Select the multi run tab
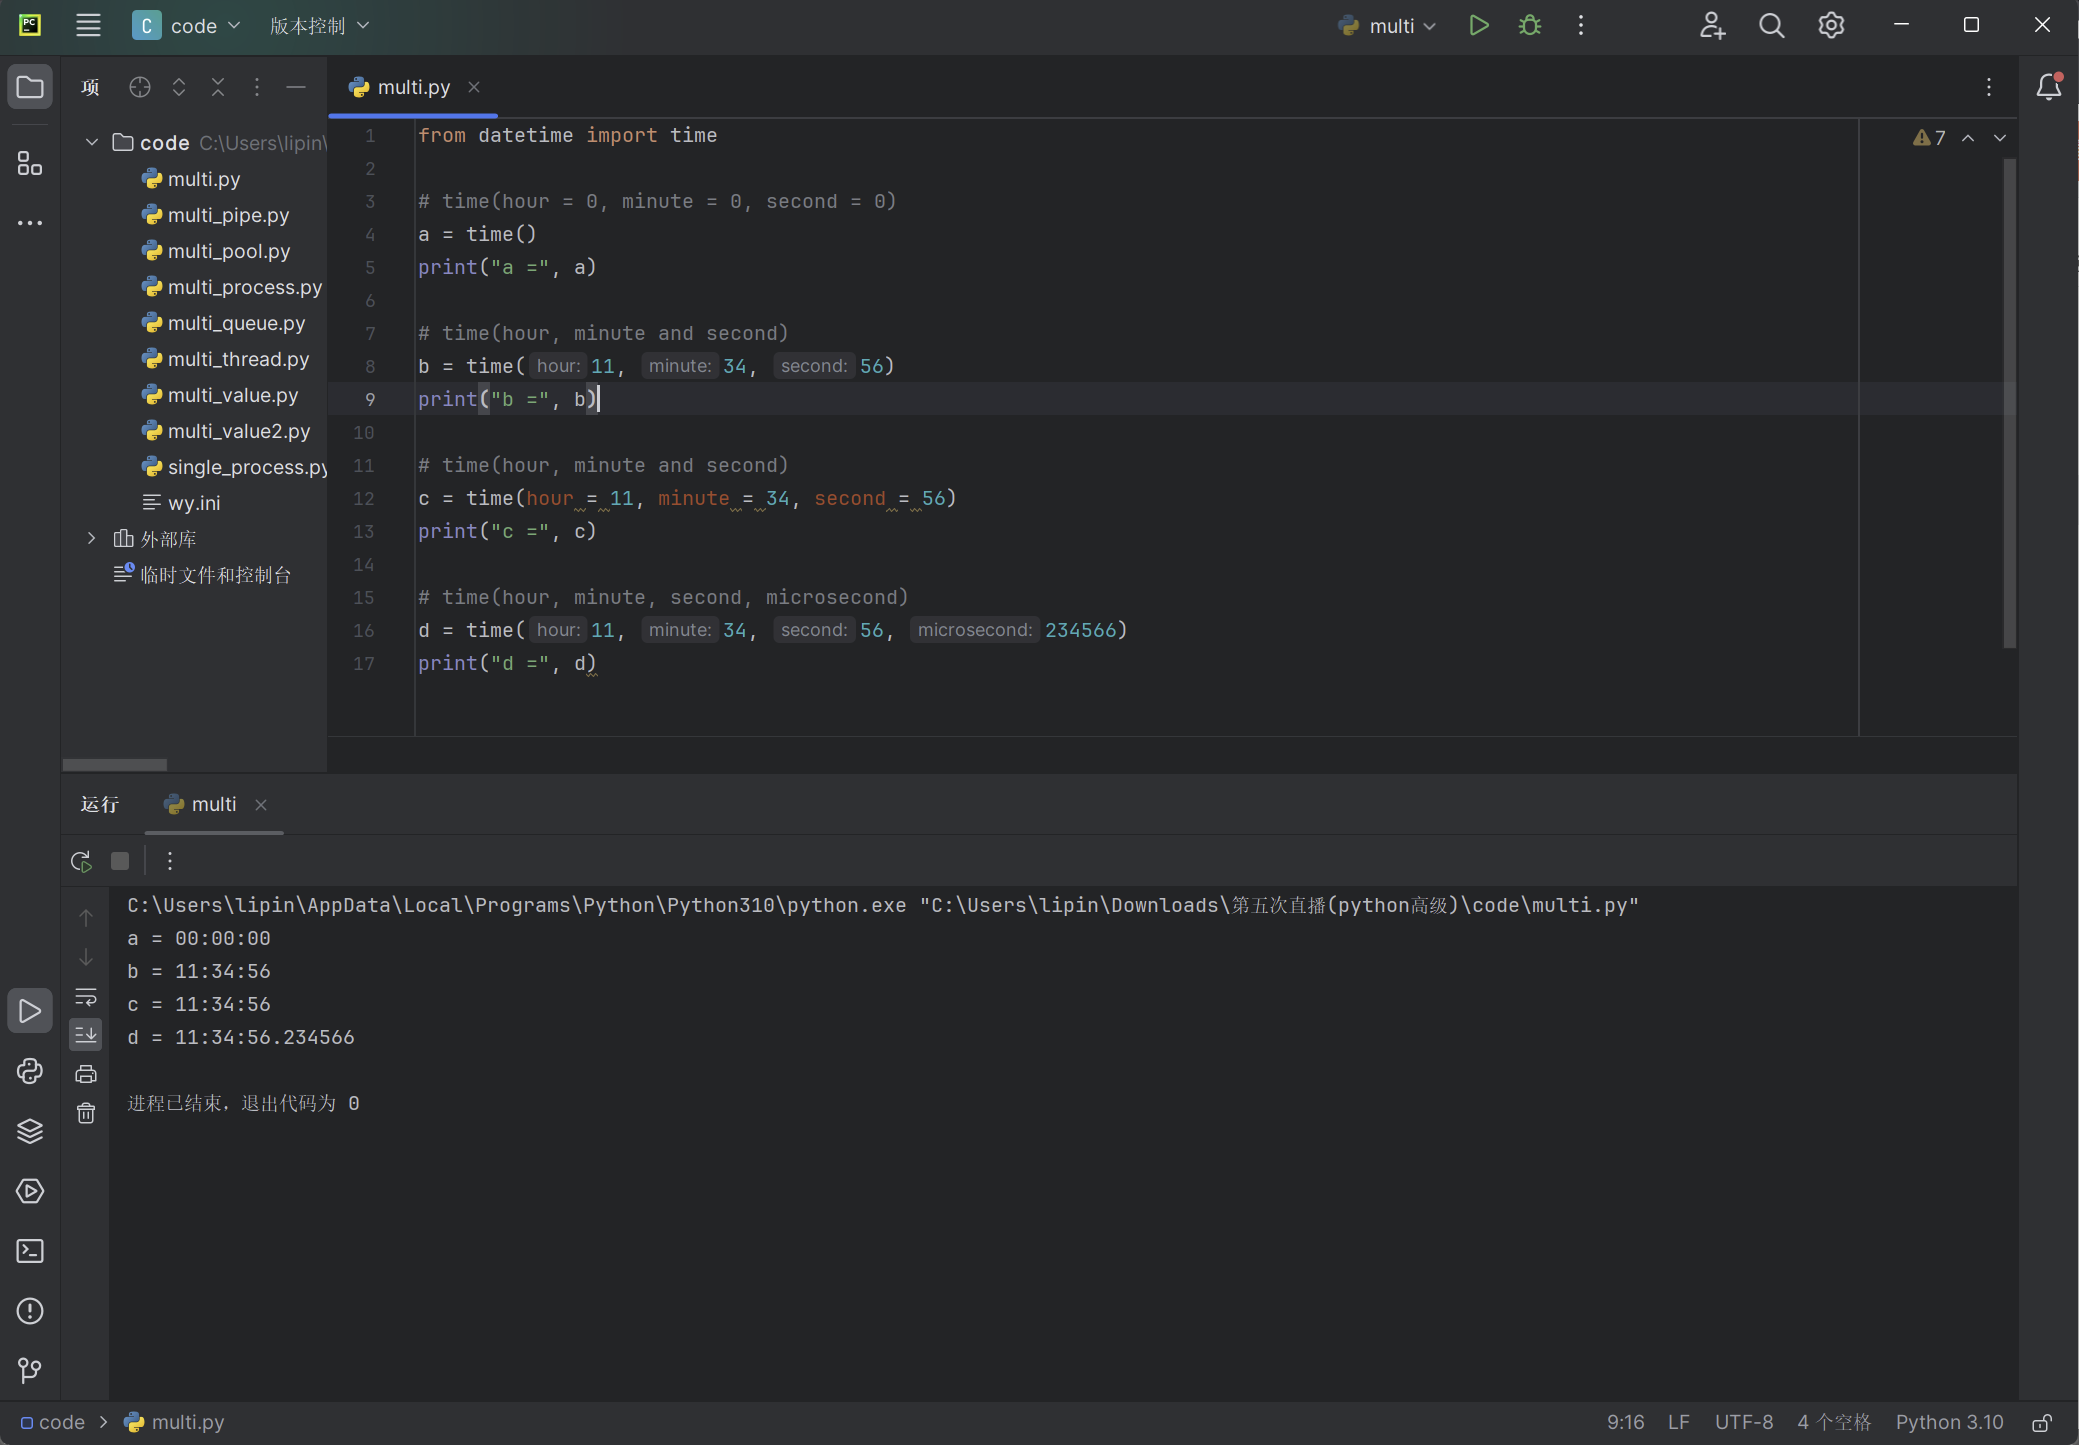This screenshot has height=1445, width=2079. pos(214,804)
